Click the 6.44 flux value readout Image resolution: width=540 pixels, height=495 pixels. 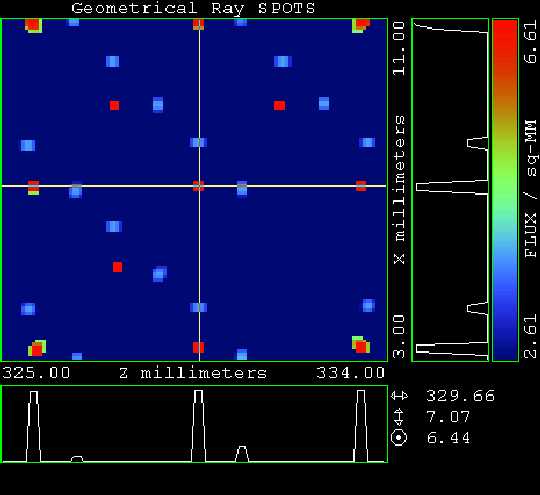[448, 438]
